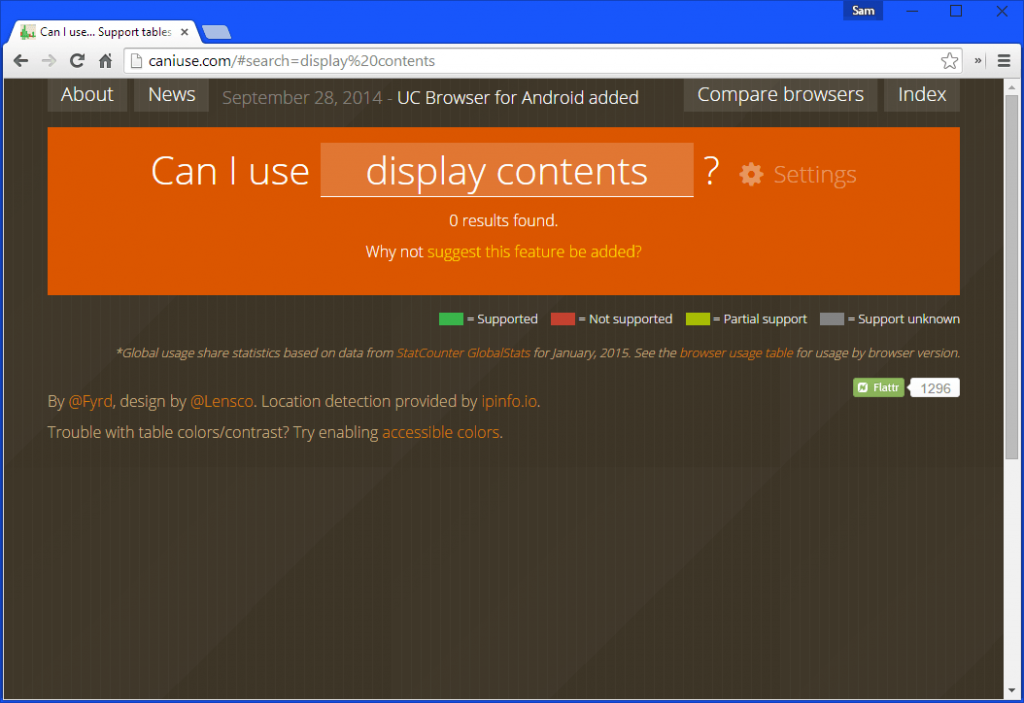Click the Index button
The width and height of the screenshot is (1024, 703).
click(x=921, y=94)
